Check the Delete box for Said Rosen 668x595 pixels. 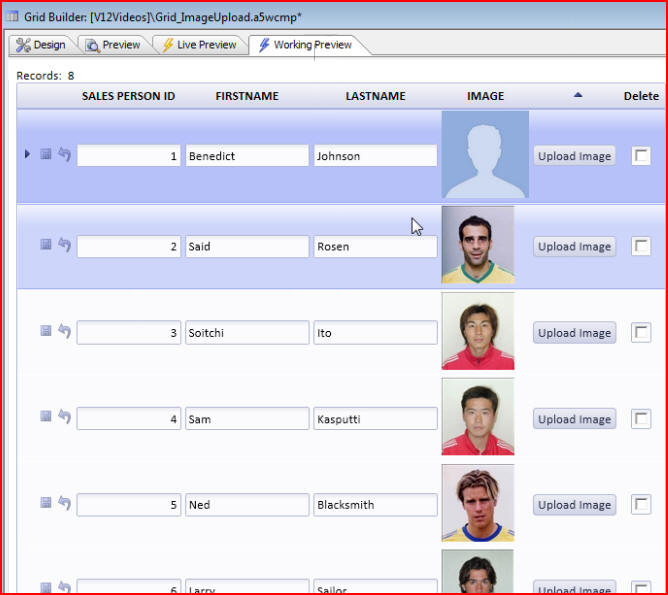pyautogui.click(x=641, y=246)
